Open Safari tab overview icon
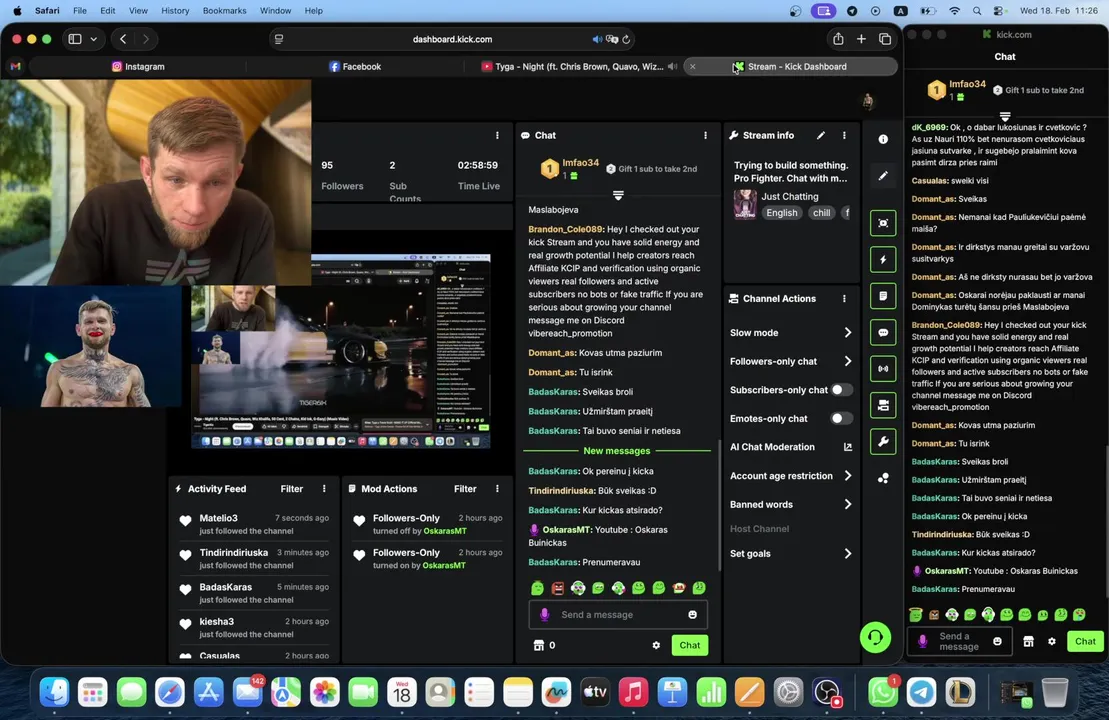This screenshot has height=720, width=1109. 885,39
